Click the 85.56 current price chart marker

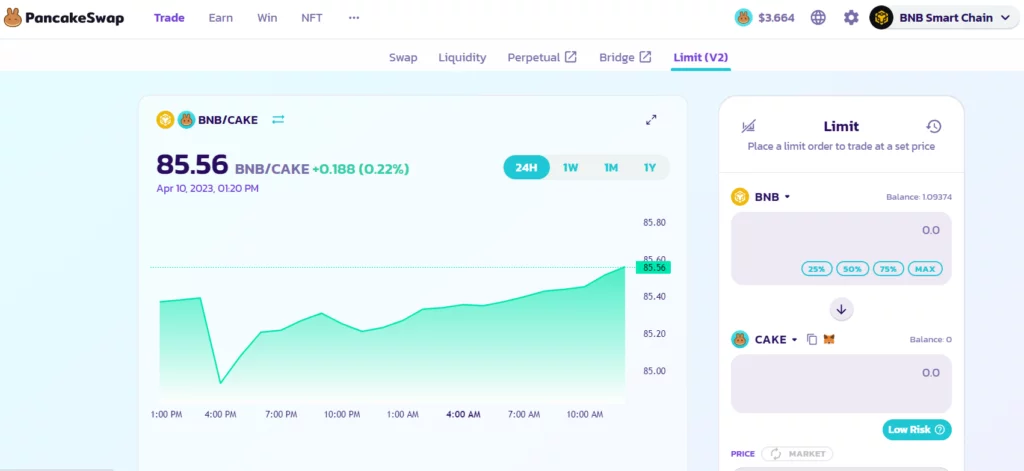[654, 267]
